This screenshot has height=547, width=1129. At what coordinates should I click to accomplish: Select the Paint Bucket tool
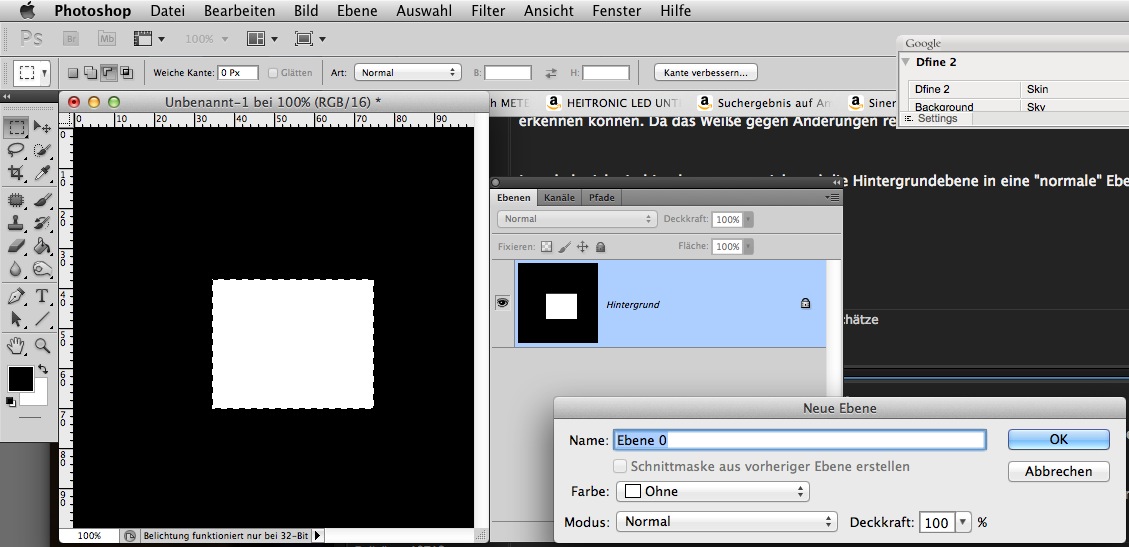pos(42,246)
